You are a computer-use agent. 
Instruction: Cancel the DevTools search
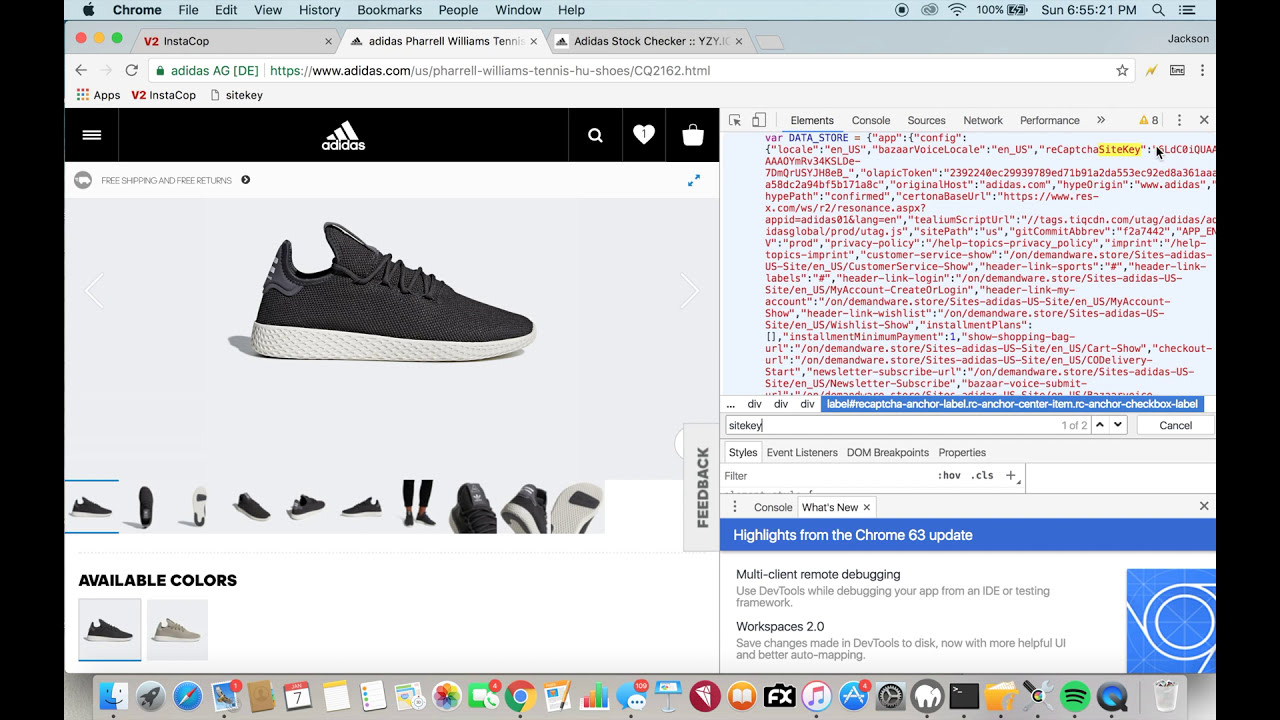tap(1175, 425)
